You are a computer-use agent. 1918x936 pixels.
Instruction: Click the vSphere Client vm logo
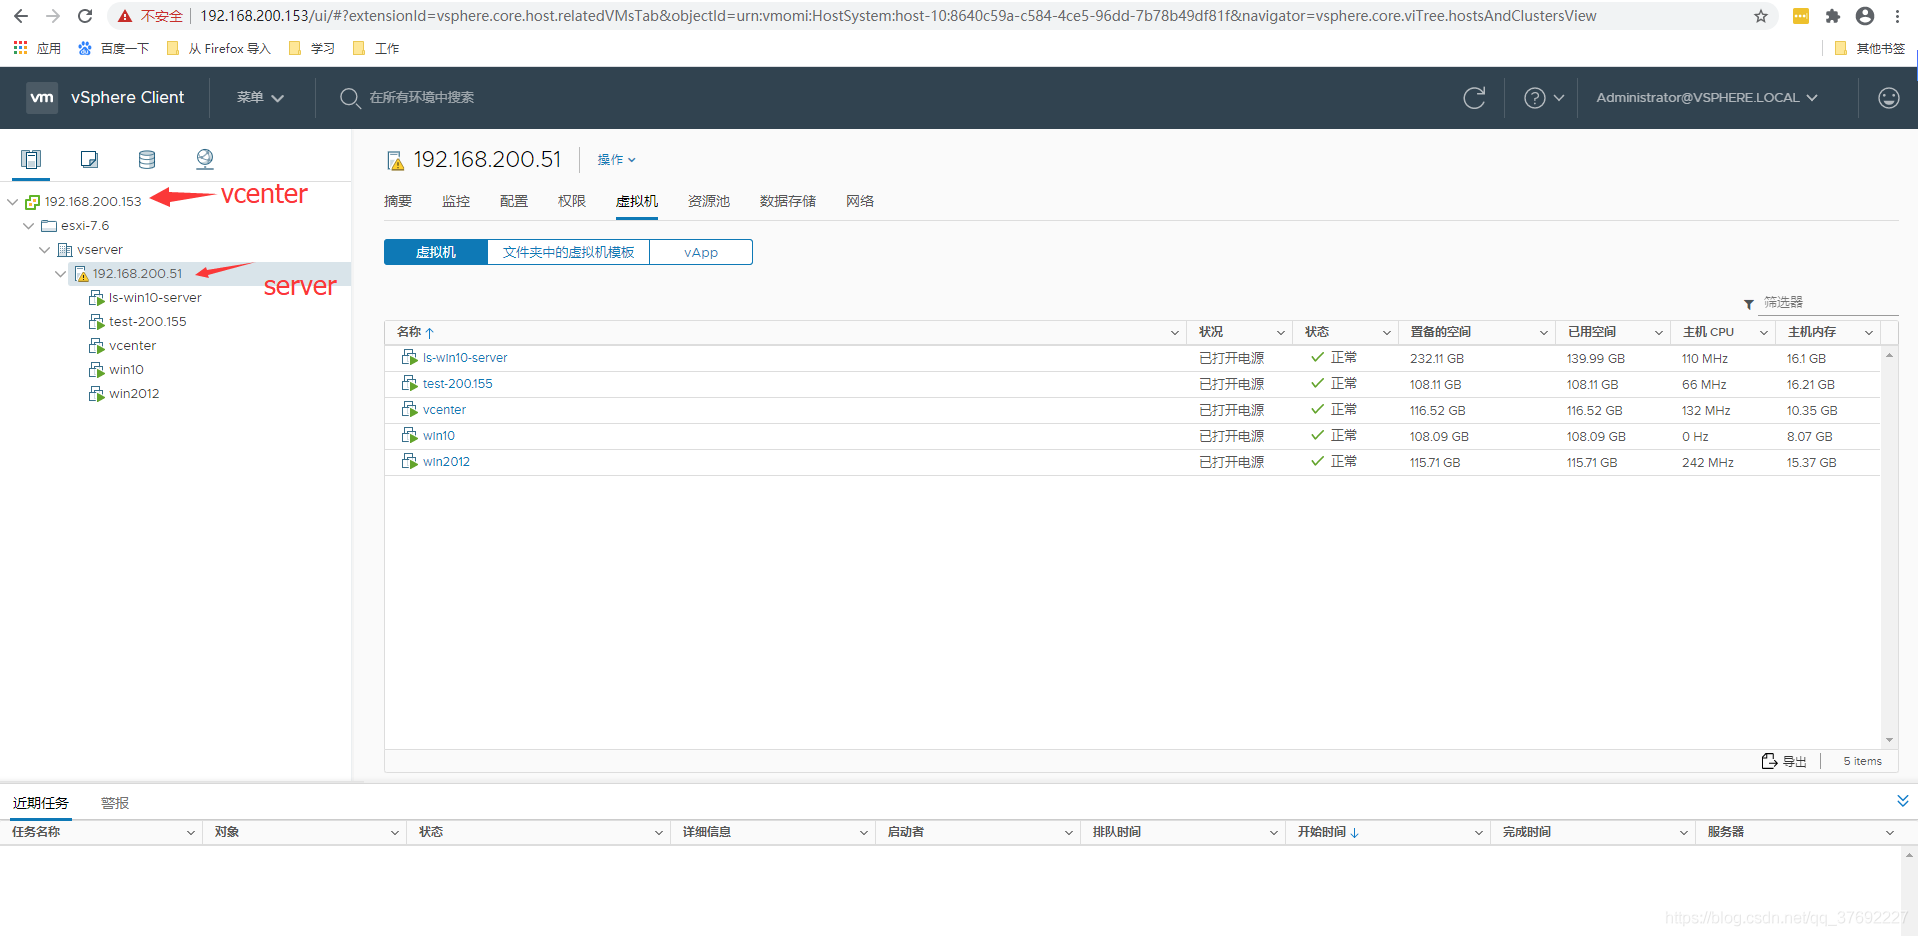tap(42, 97)
